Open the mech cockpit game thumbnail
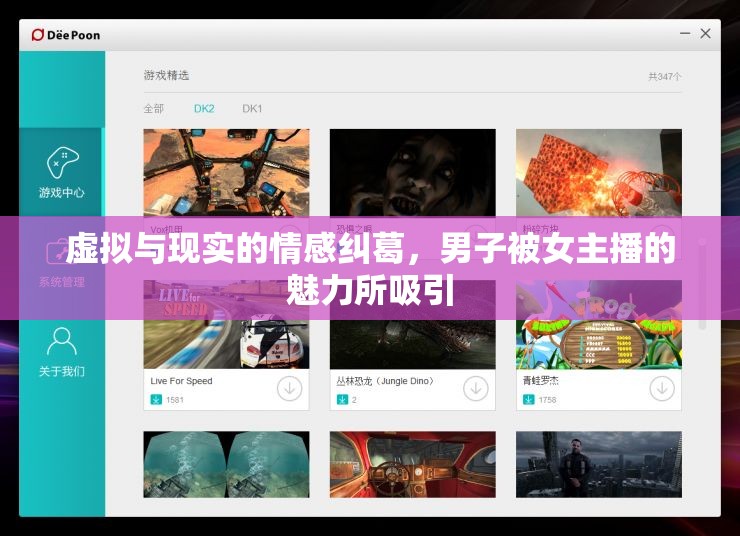 (227, 173)
